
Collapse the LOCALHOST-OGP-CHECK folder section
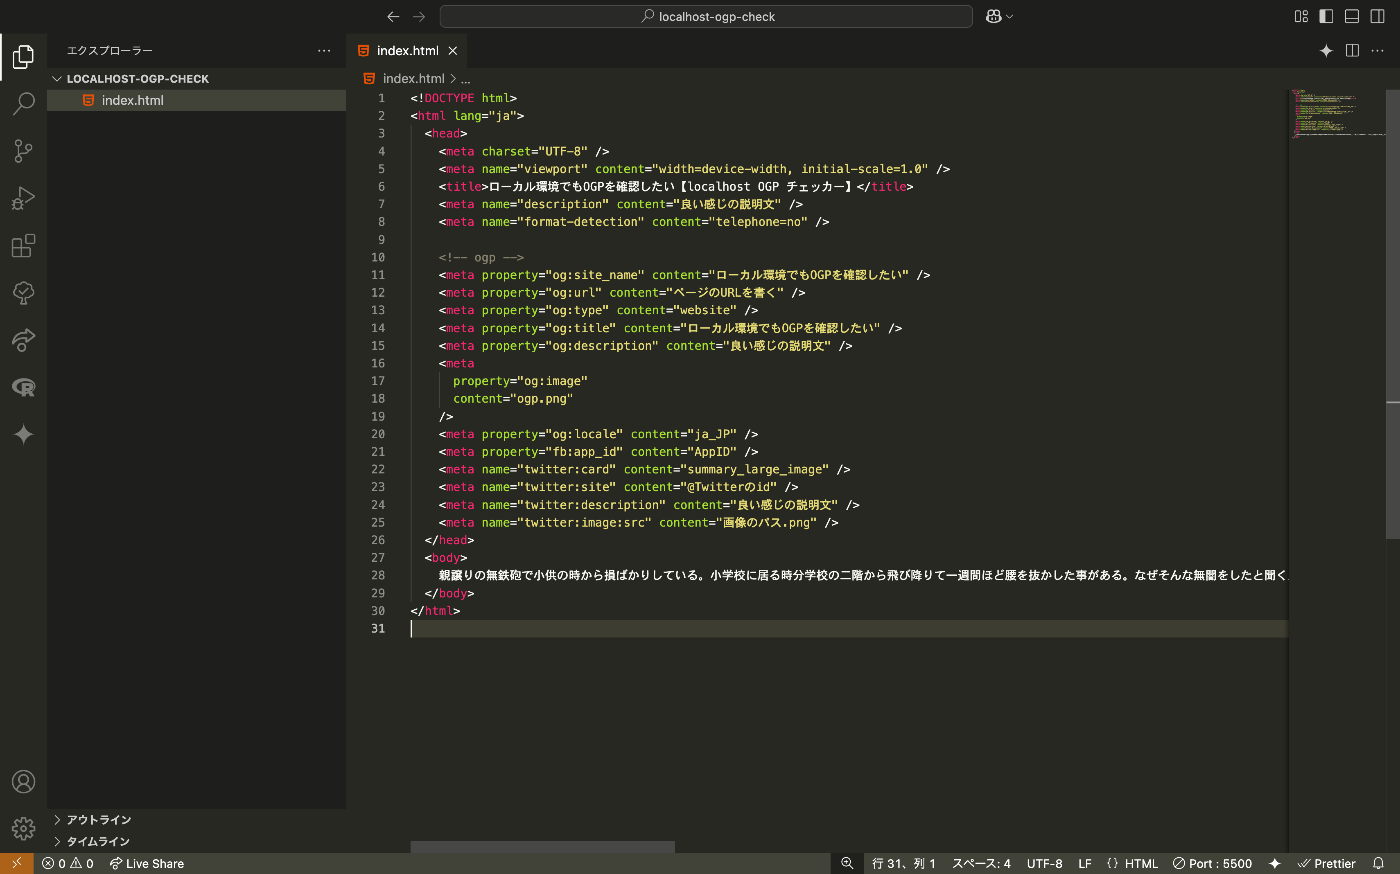tap(196, 79)
